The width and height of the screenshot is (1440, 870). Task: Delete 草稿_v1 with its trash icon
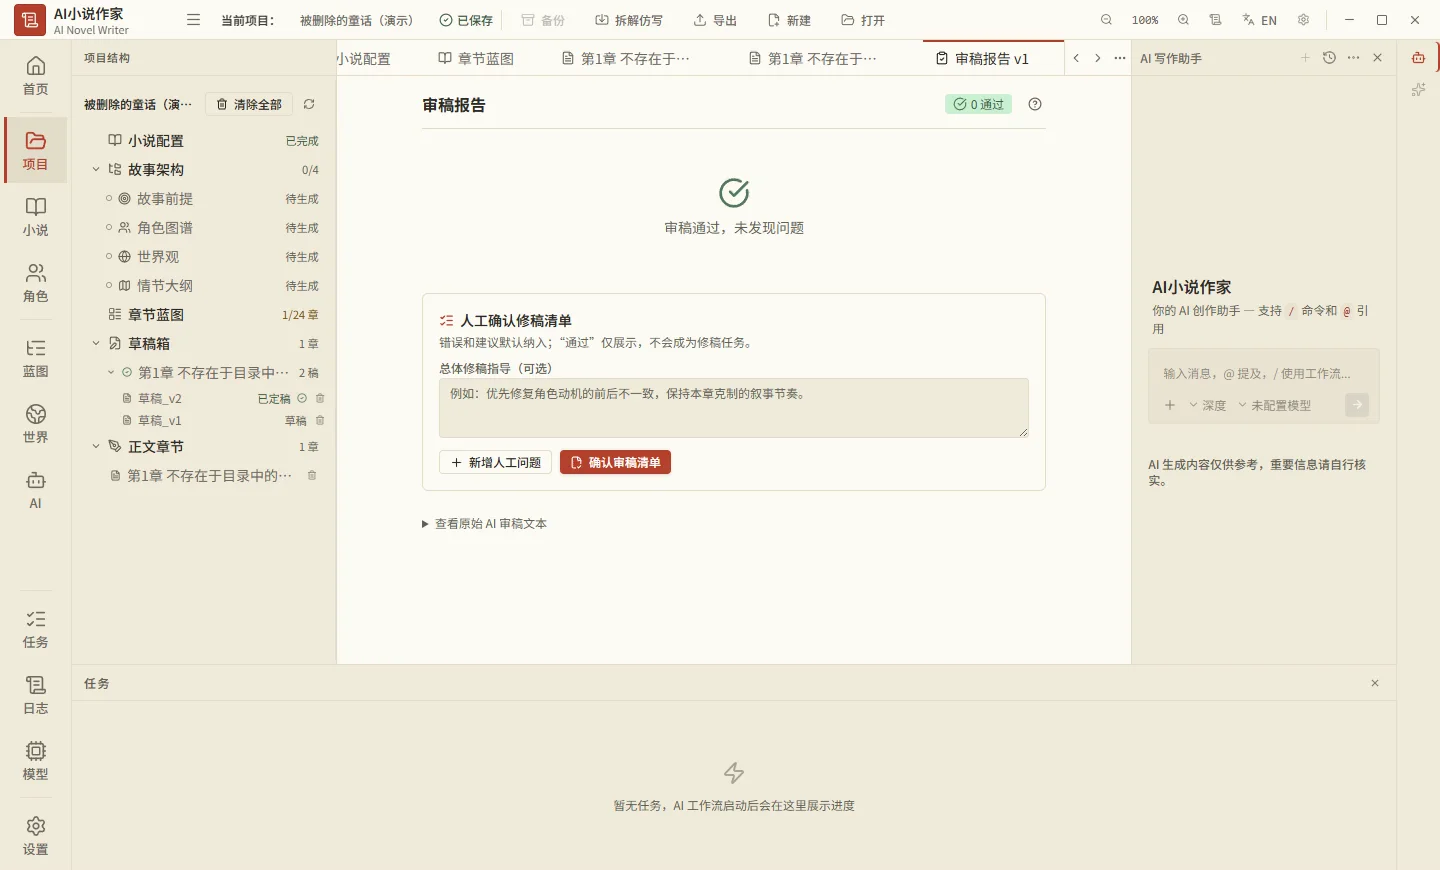320,421
